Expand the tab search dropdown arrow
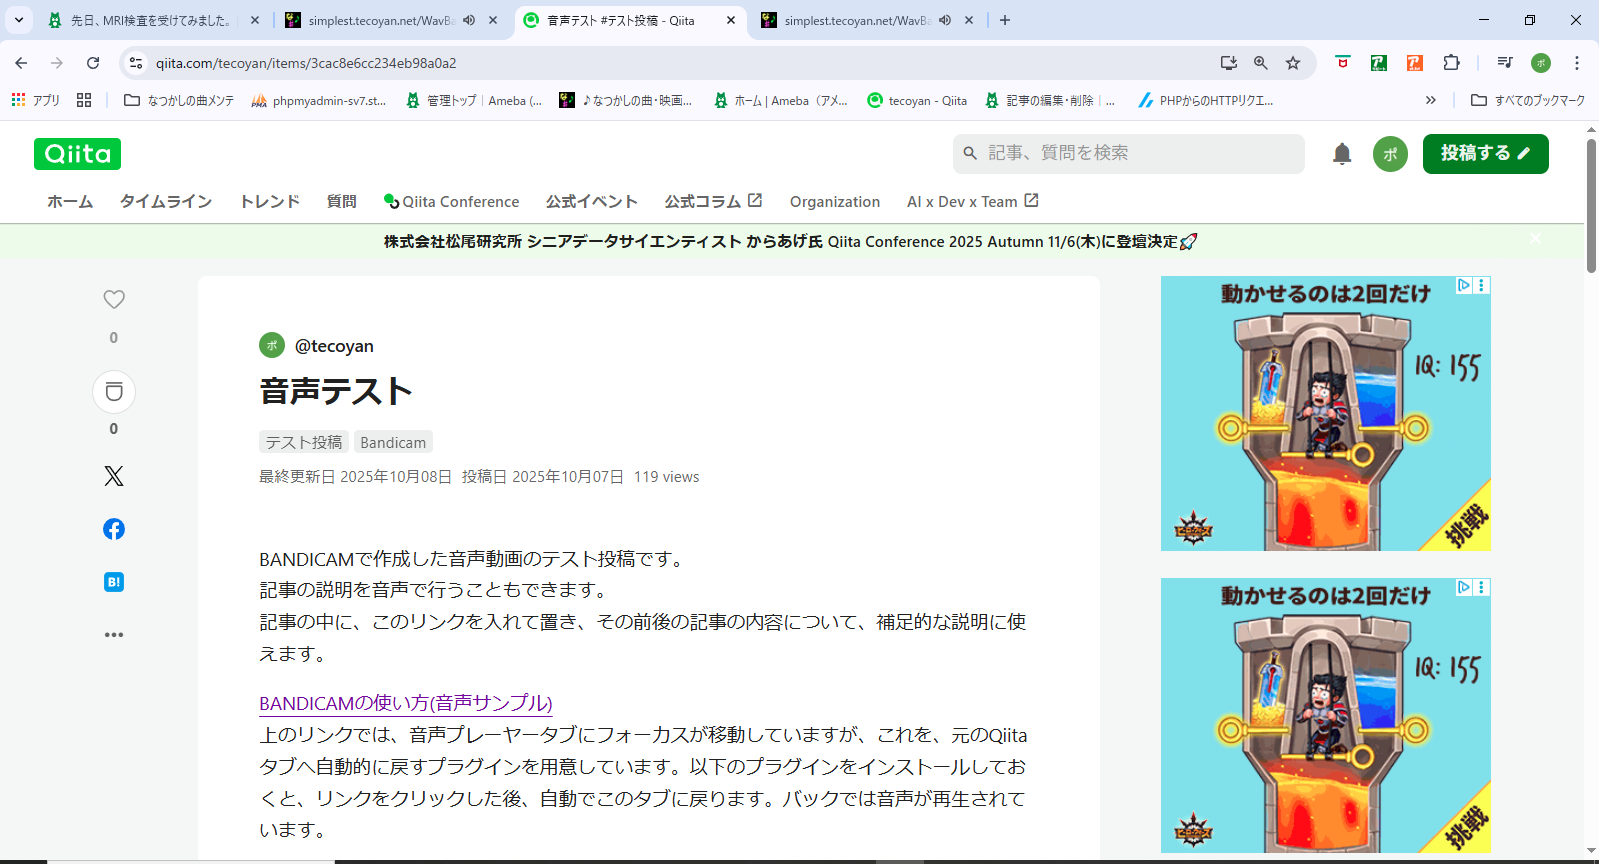Image resolution: width=1599 pixels, height=864 pixels. coord(19,20)
